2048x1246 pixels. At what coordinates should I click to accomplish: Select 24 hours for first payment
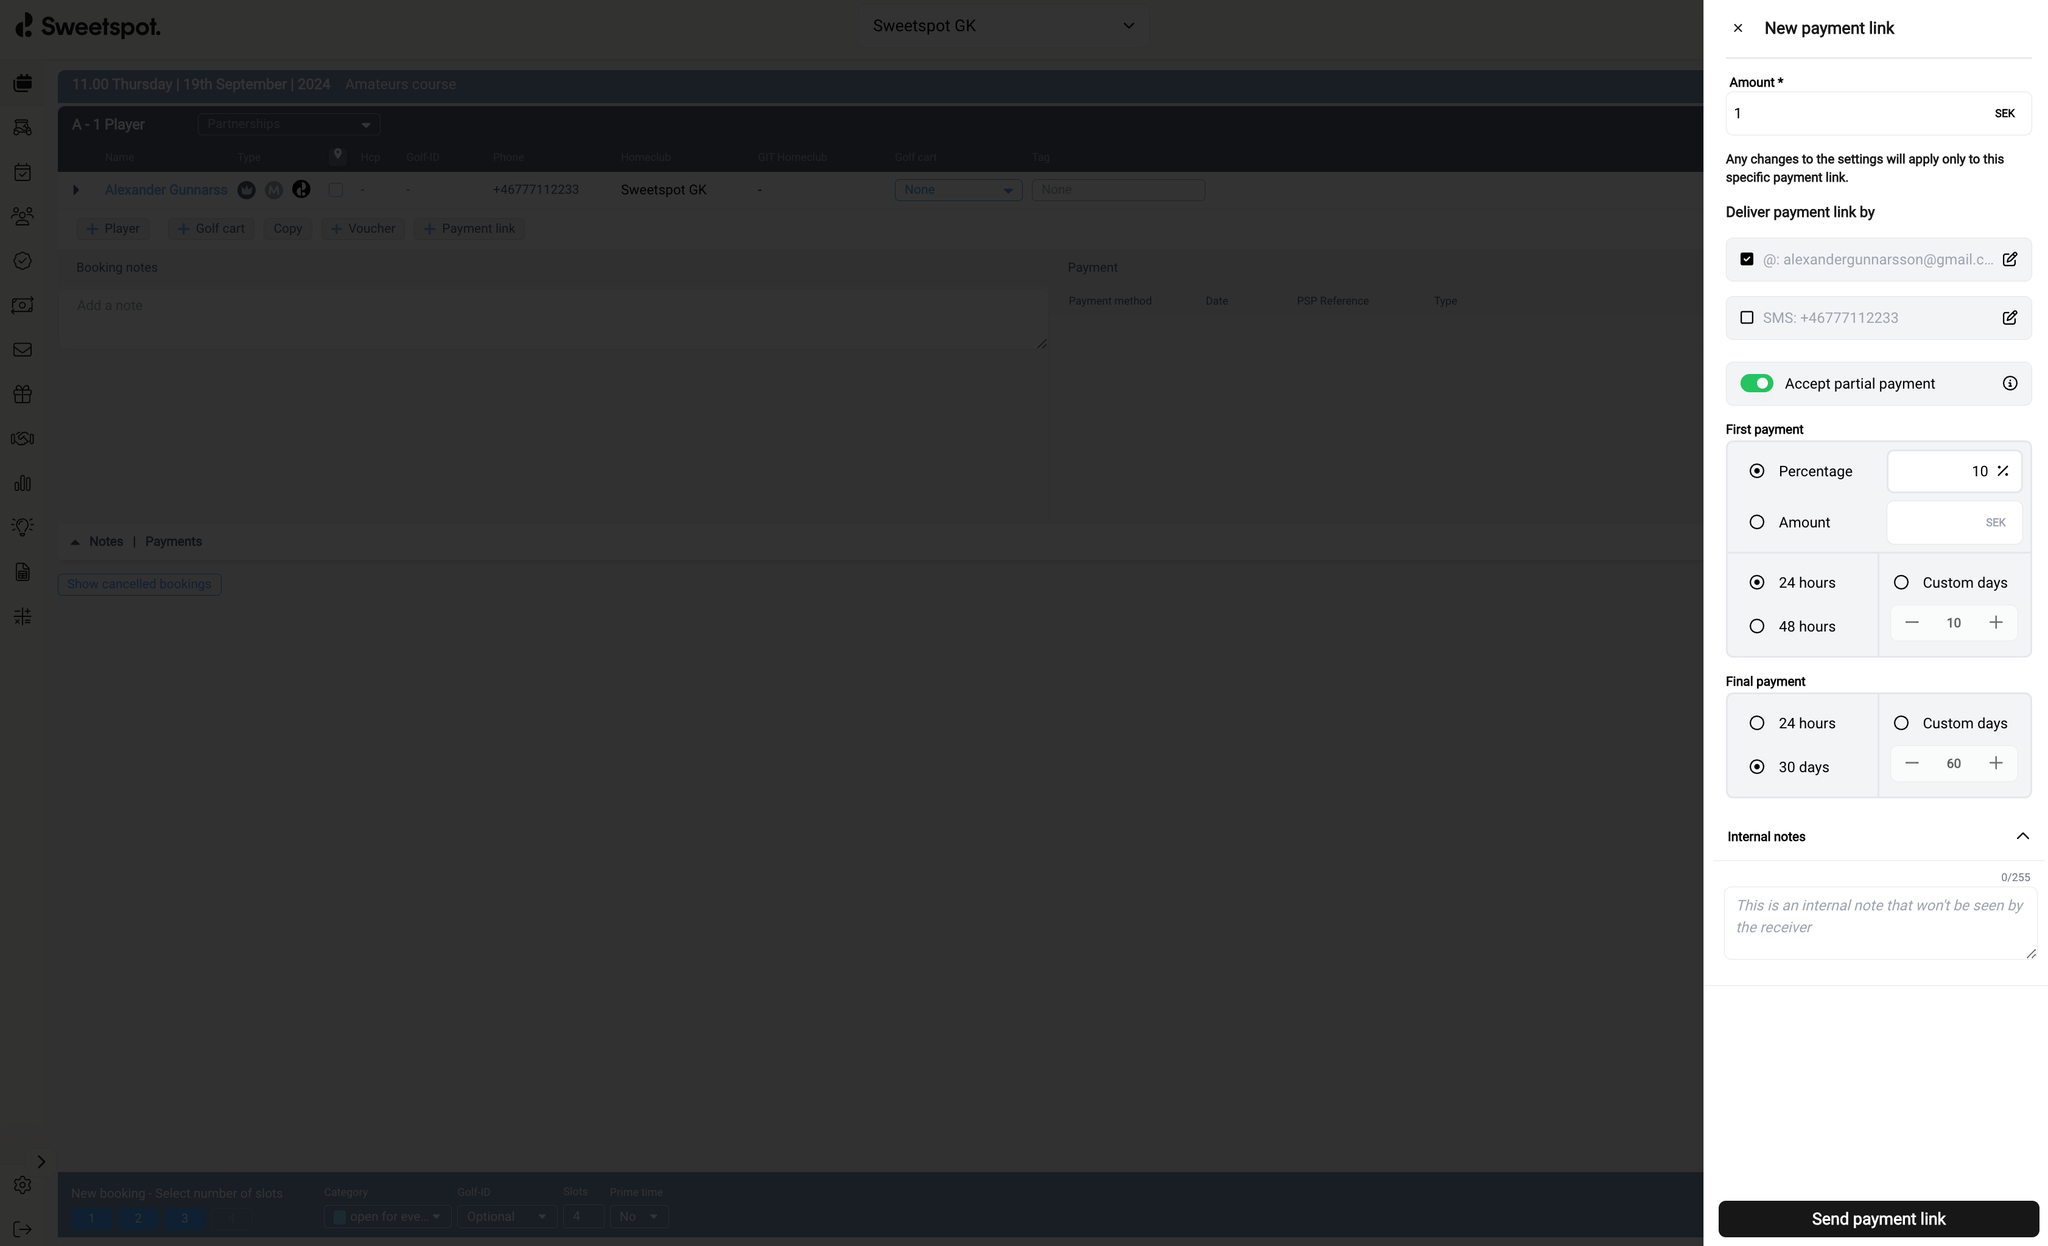[x=1757, y=583]
